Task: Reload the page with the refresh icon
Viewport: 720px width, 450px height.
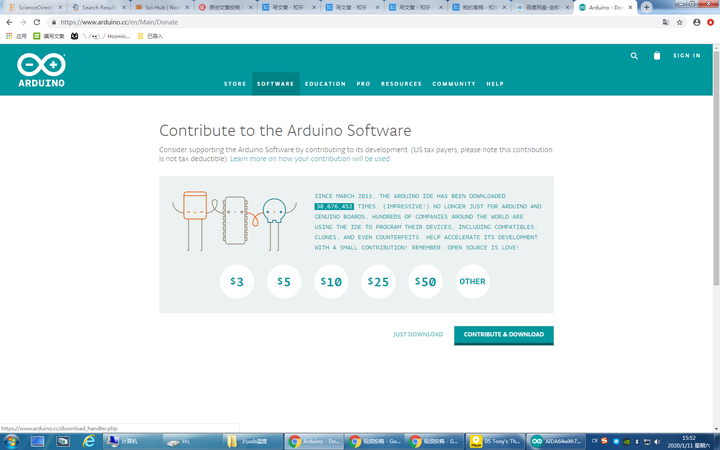Action: coord(37,22)
